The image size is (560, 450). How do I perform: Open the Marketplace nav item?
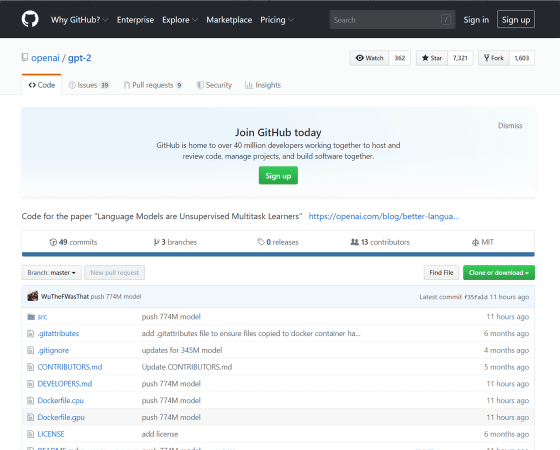229,20
